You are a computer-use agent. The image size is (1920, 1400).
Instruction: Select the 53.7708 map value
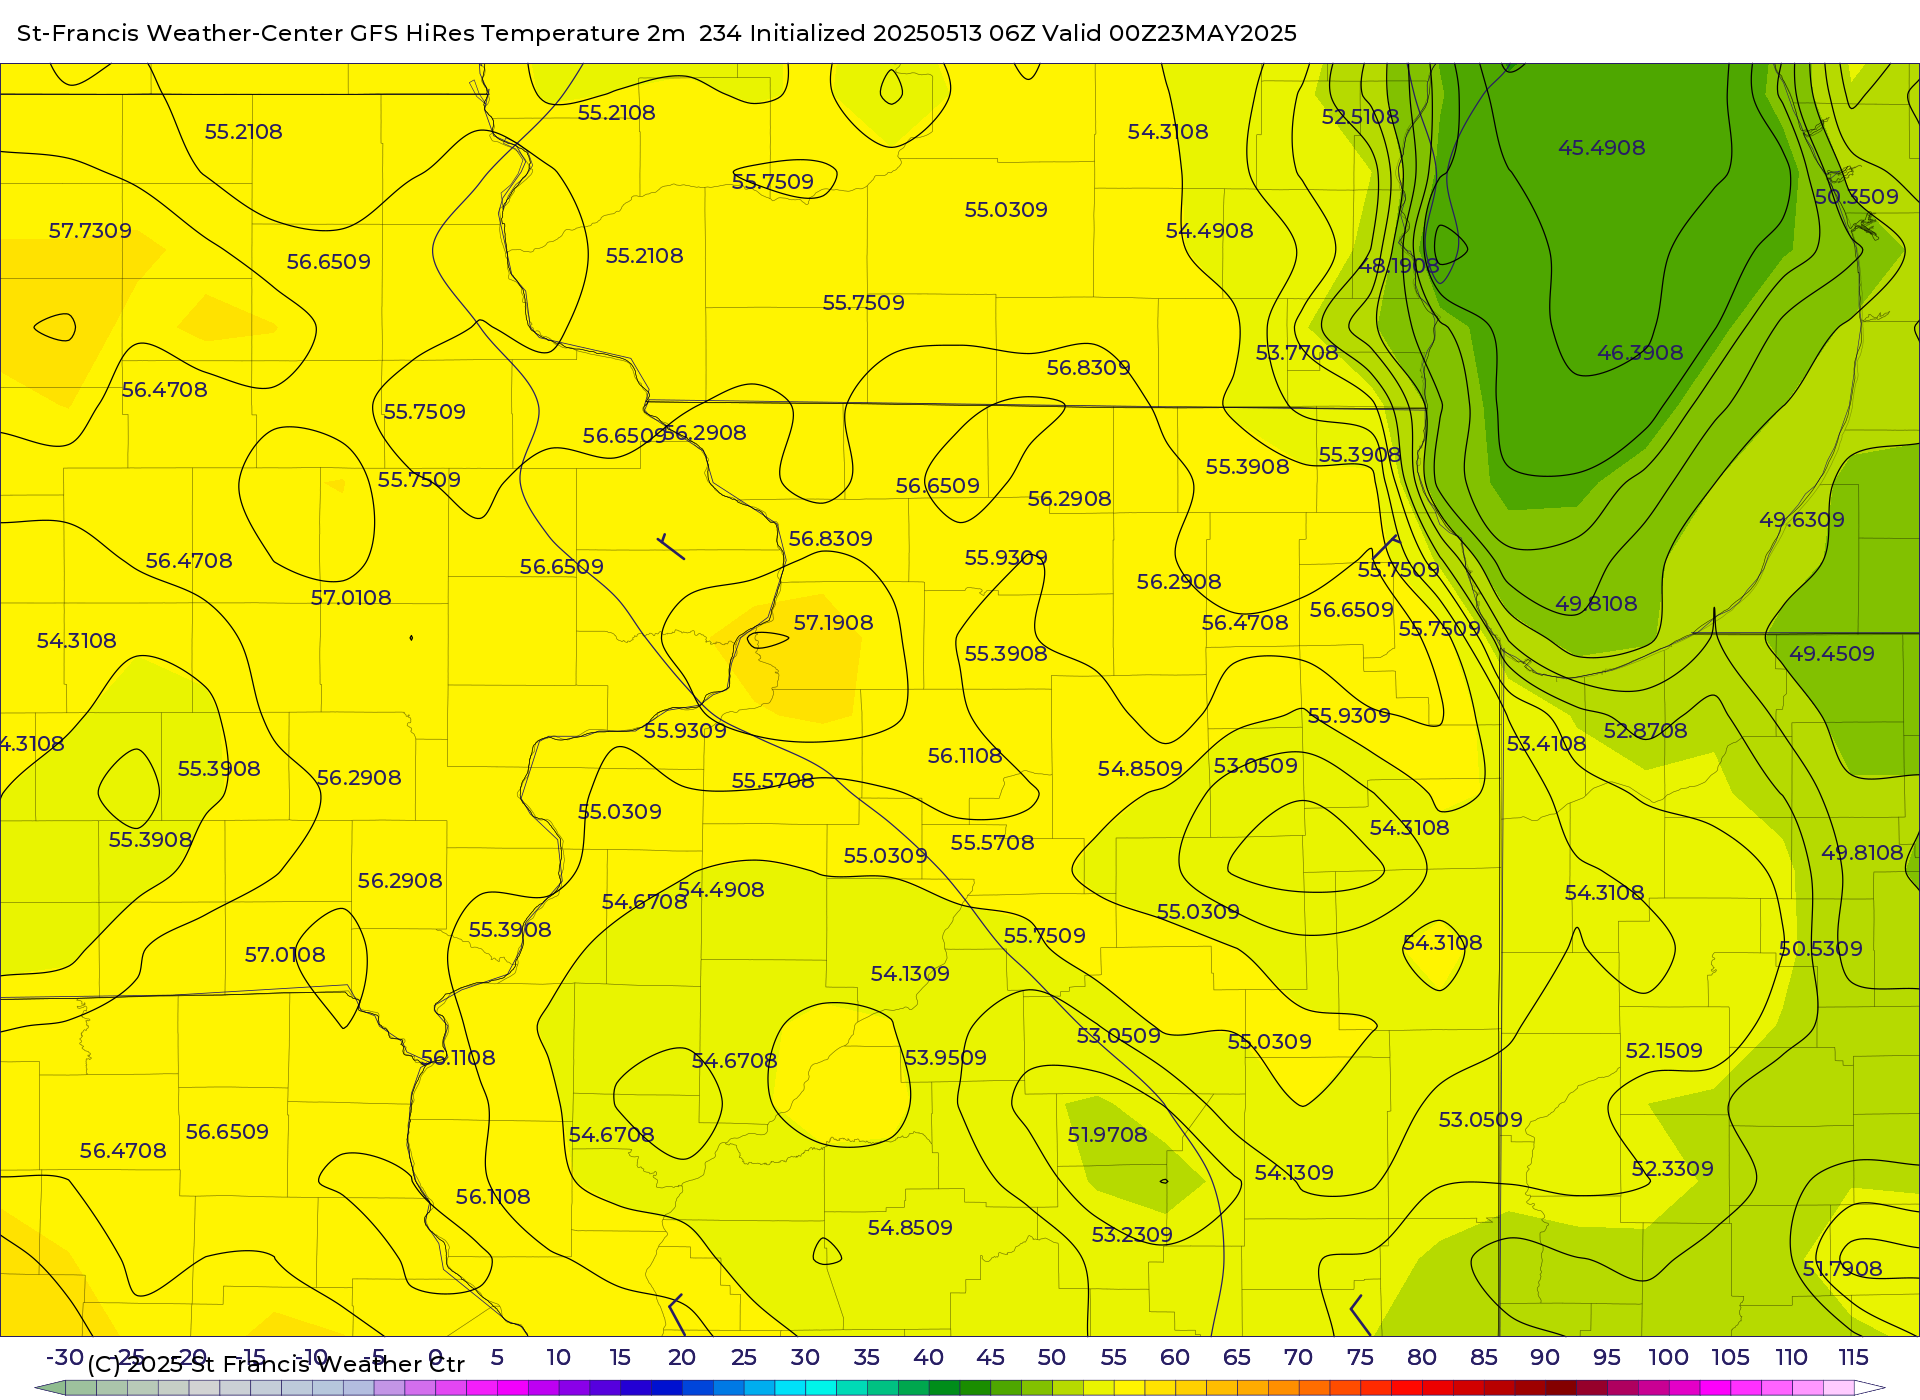(x=1297, y=353)
